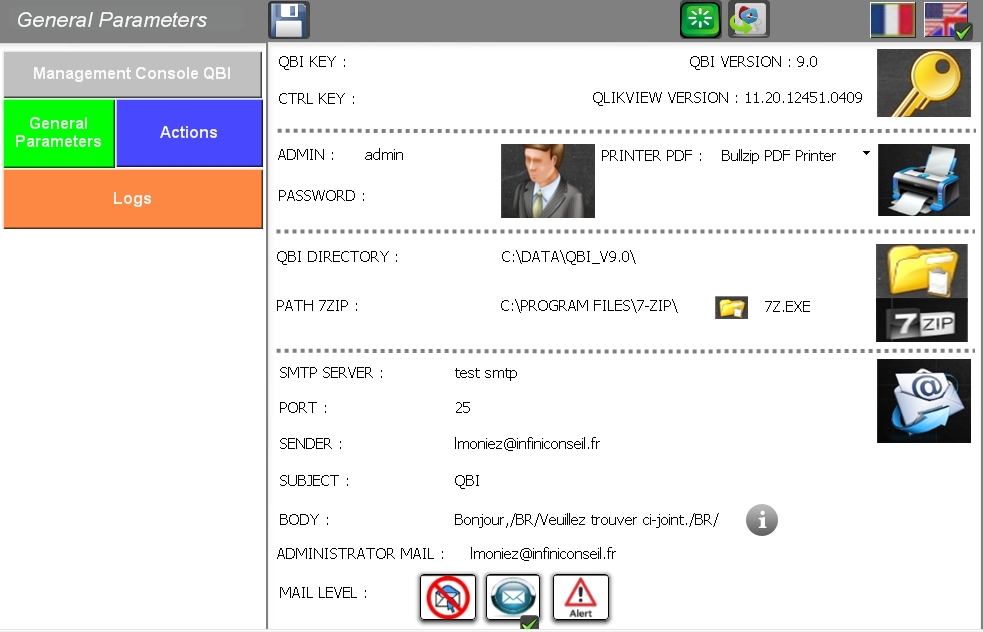Image resolution: width=983 pixels, height=632 pixels.
Task: Edit the 7-ZIP path C:\PROGRAM FILES\7-ZIP\
Action: tap(589, 306)
